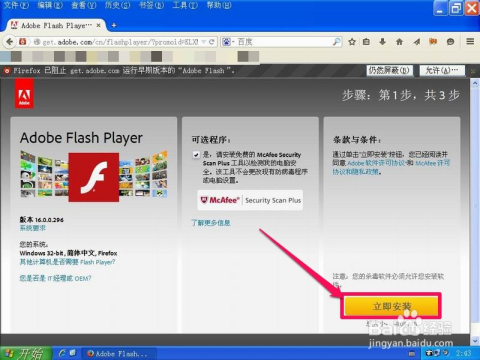The width and height of the screenshot is (480, 360).
Task: Go back with the back arrow
Action: [9, 42]
